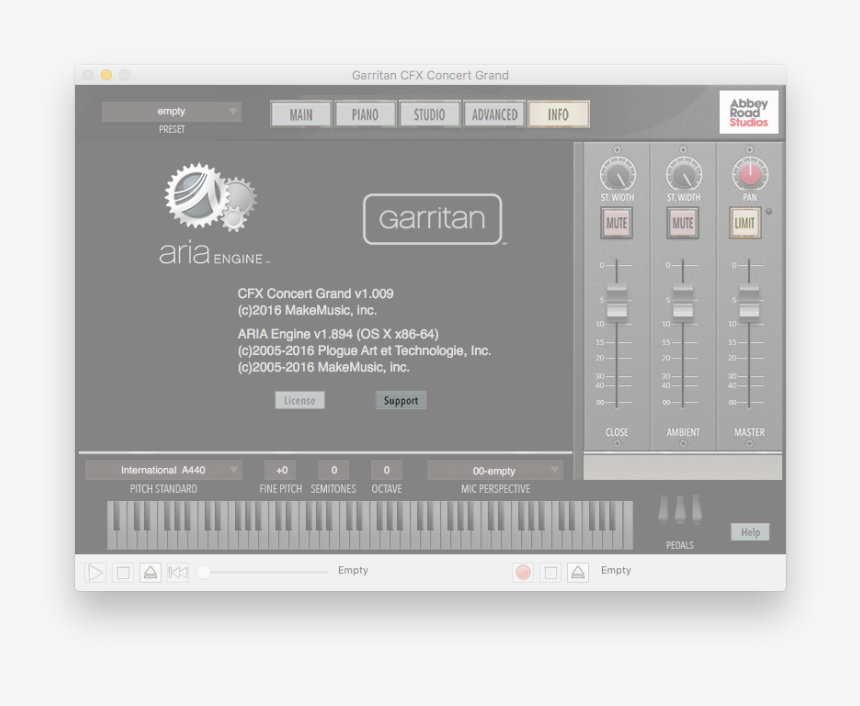Click the empty display panel under the mixer
Image resolution: width=860 pixels, height=706 pixels.
coord(683,467)
